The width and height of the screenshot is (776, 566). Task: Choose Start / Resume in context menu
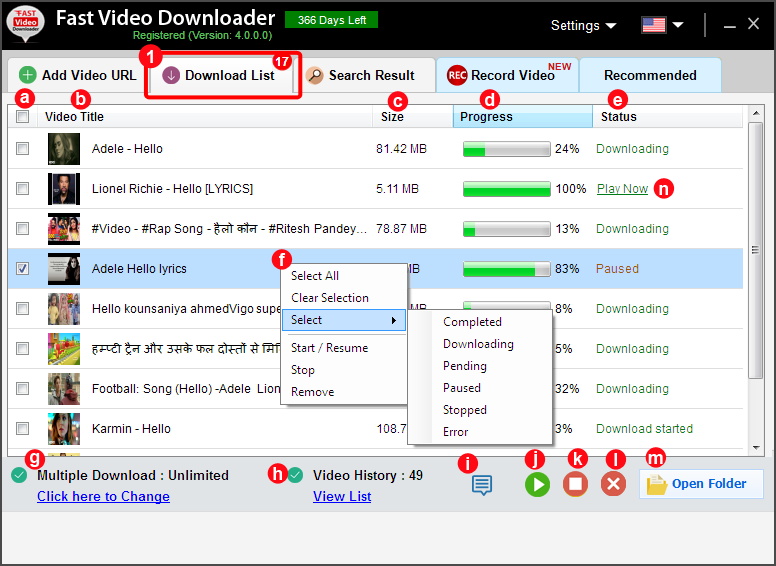pyautogui.click(x=344, y=348)
